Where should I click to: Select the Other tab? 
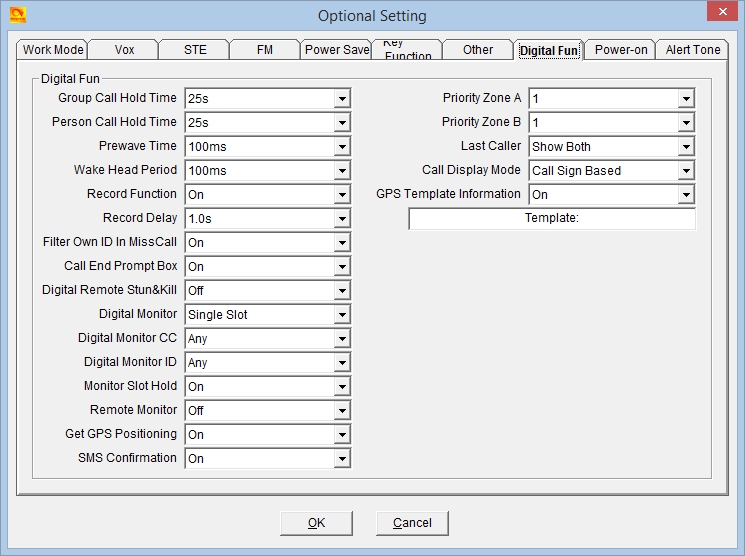pyautogui.click(x=478, y=49)
